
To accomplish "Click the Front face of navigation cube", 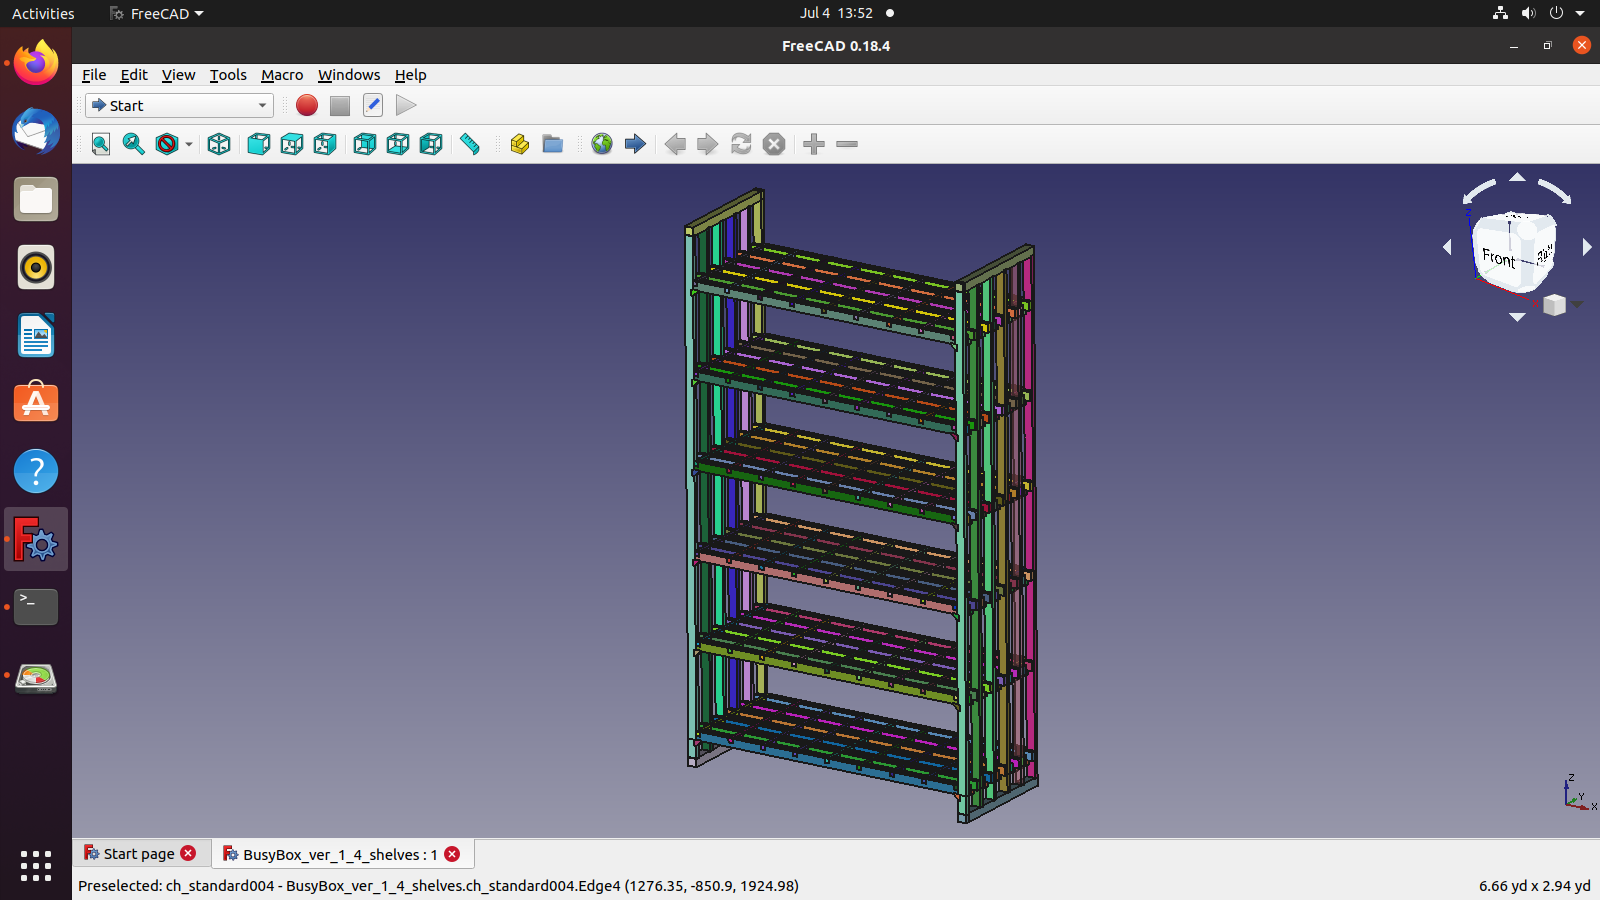I will pos(1499,257).
